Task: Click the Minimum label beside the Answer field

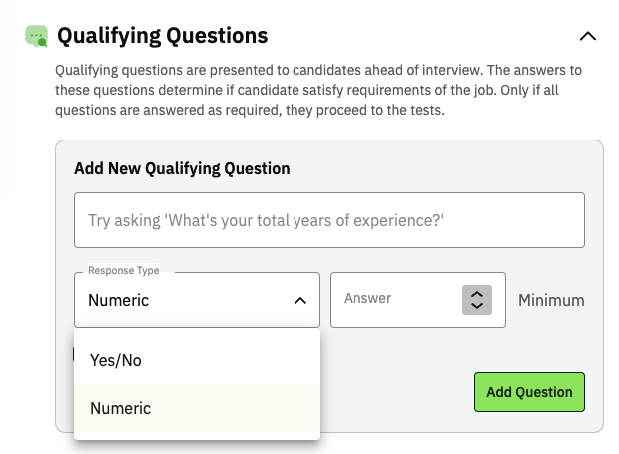Action: 551,300
